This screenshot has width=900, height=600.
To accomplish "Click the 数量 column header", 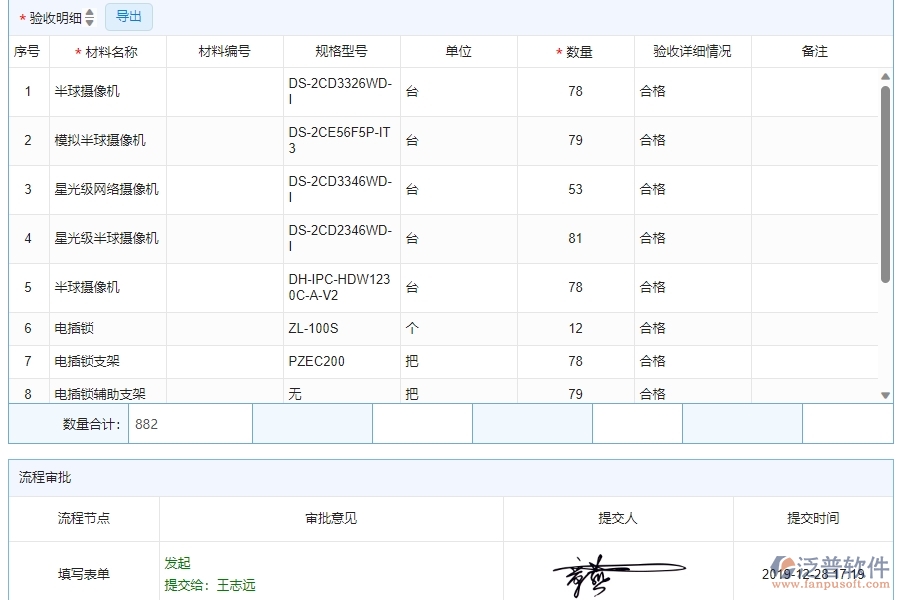I will point(576,51).
